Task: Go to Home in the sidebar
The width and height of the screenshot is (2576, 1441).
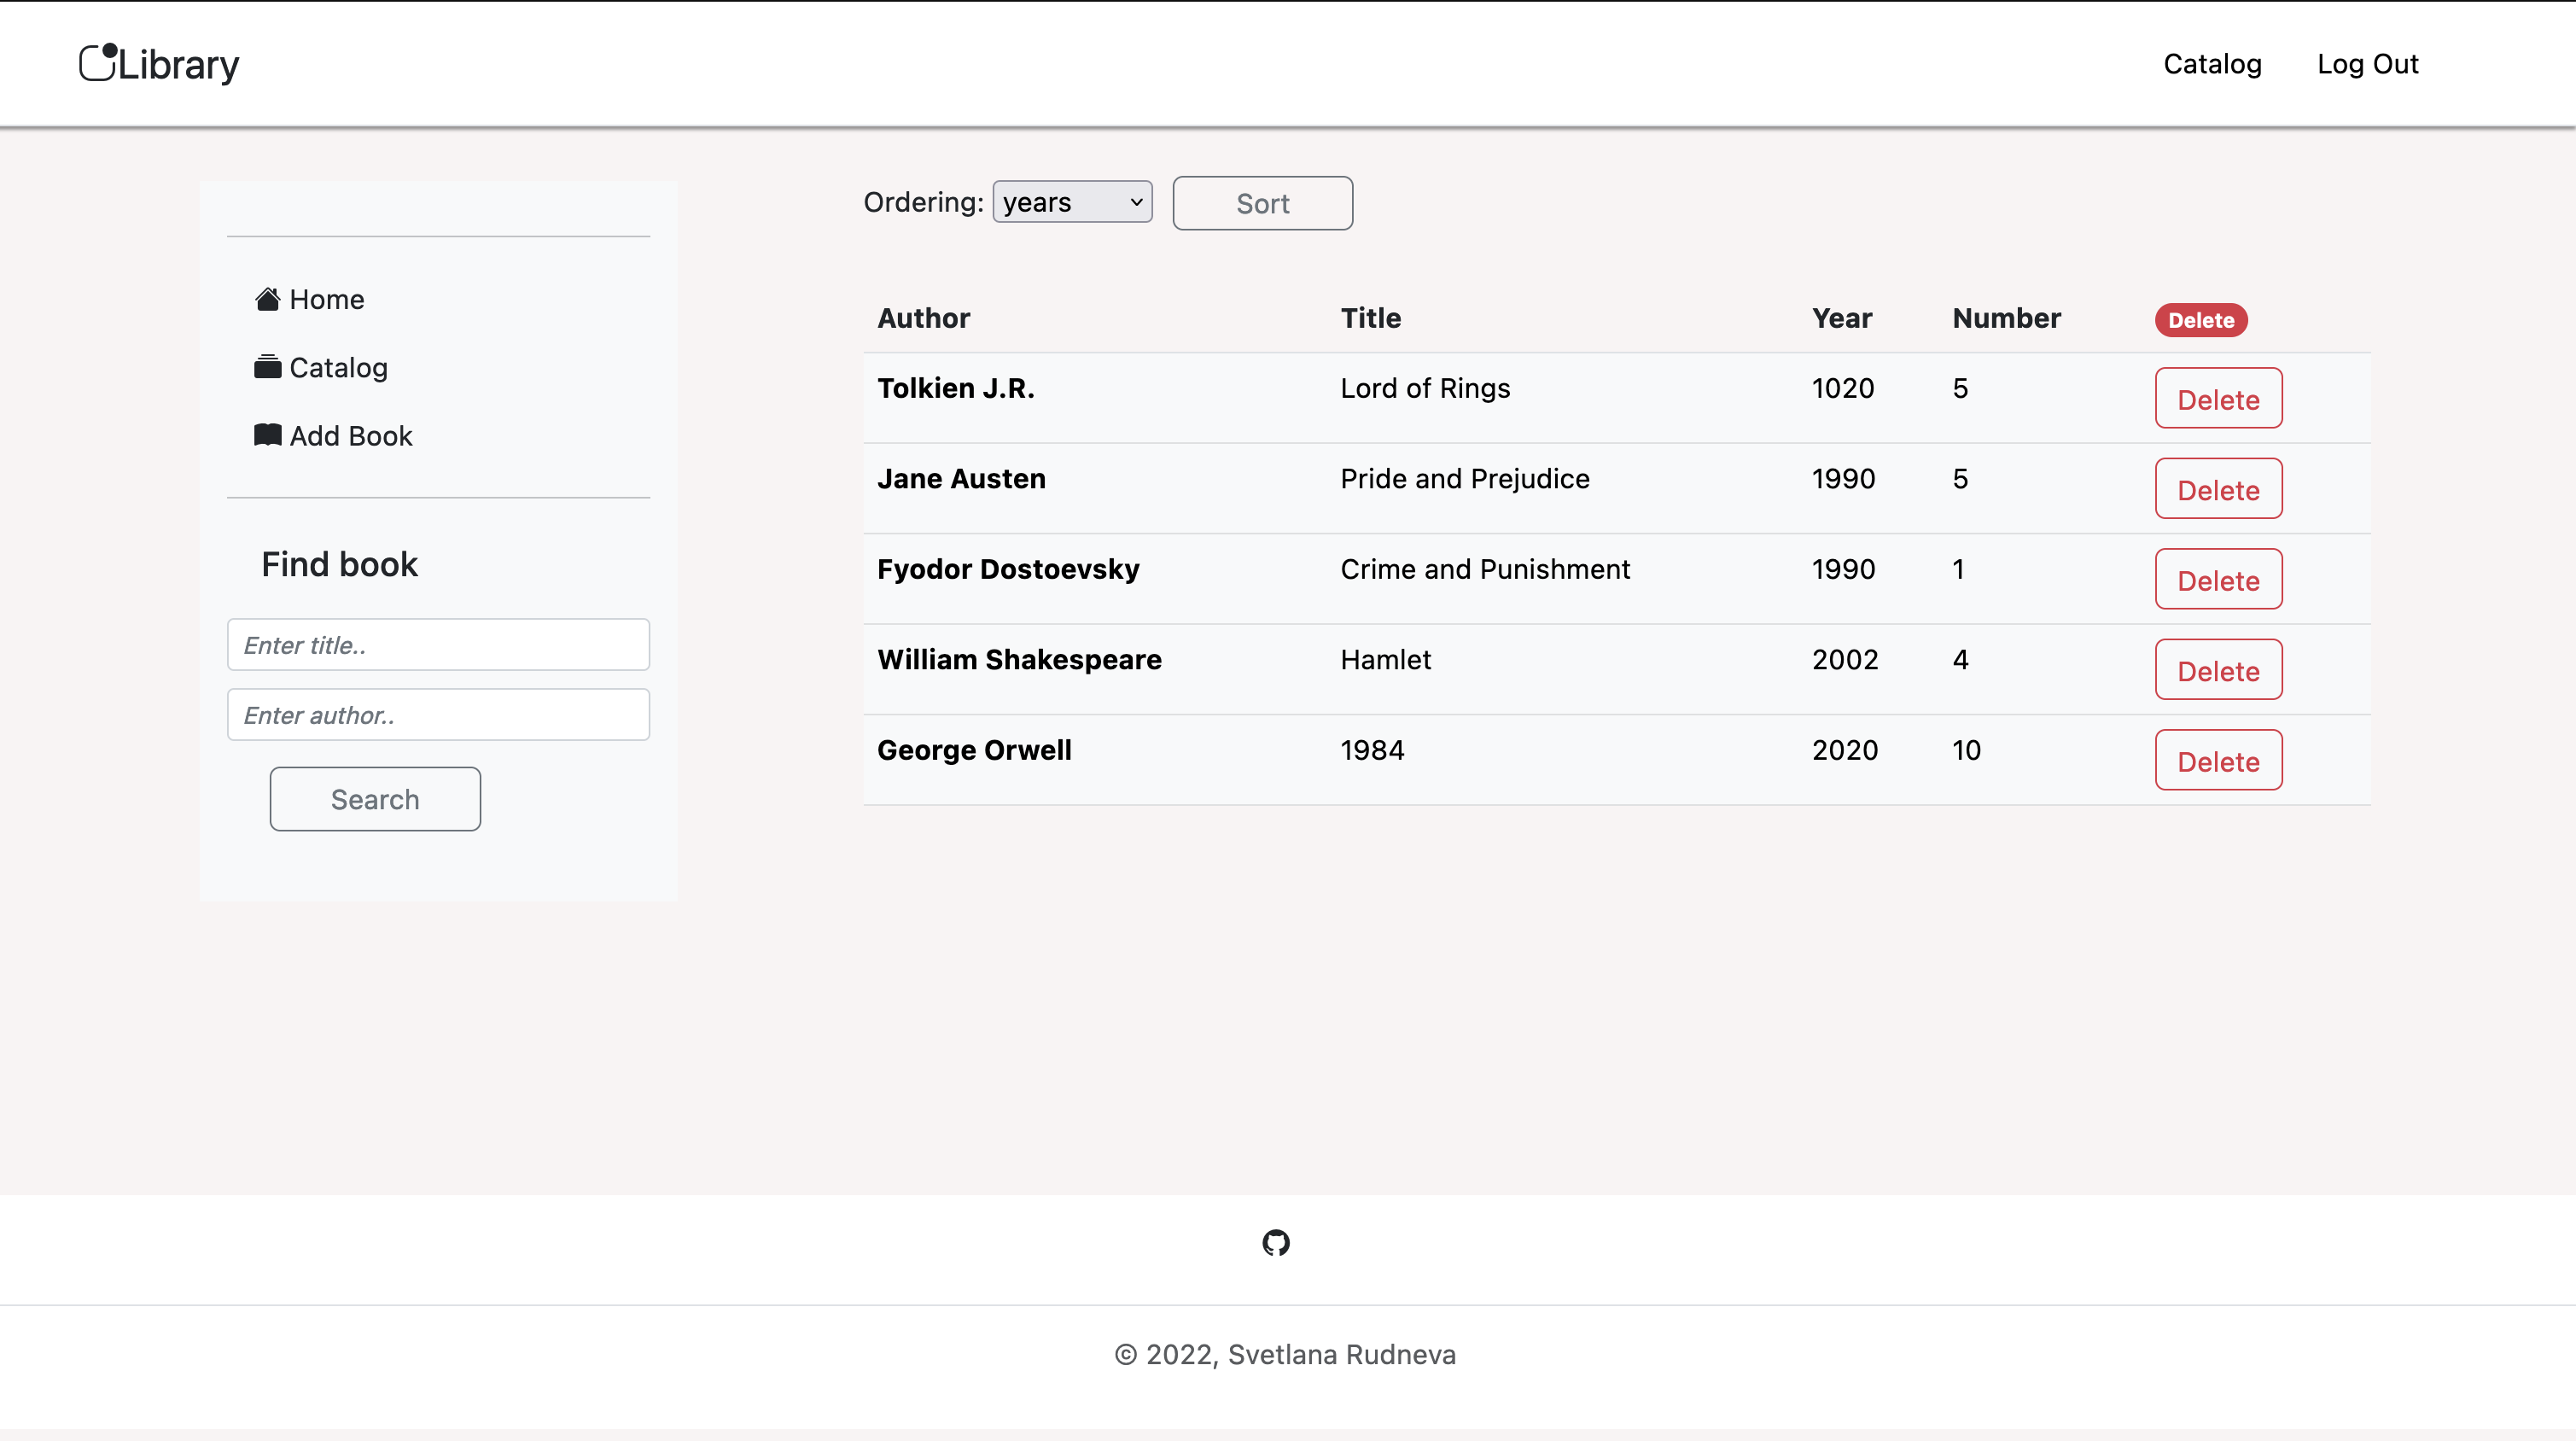Action: click(x=326, y=299)
